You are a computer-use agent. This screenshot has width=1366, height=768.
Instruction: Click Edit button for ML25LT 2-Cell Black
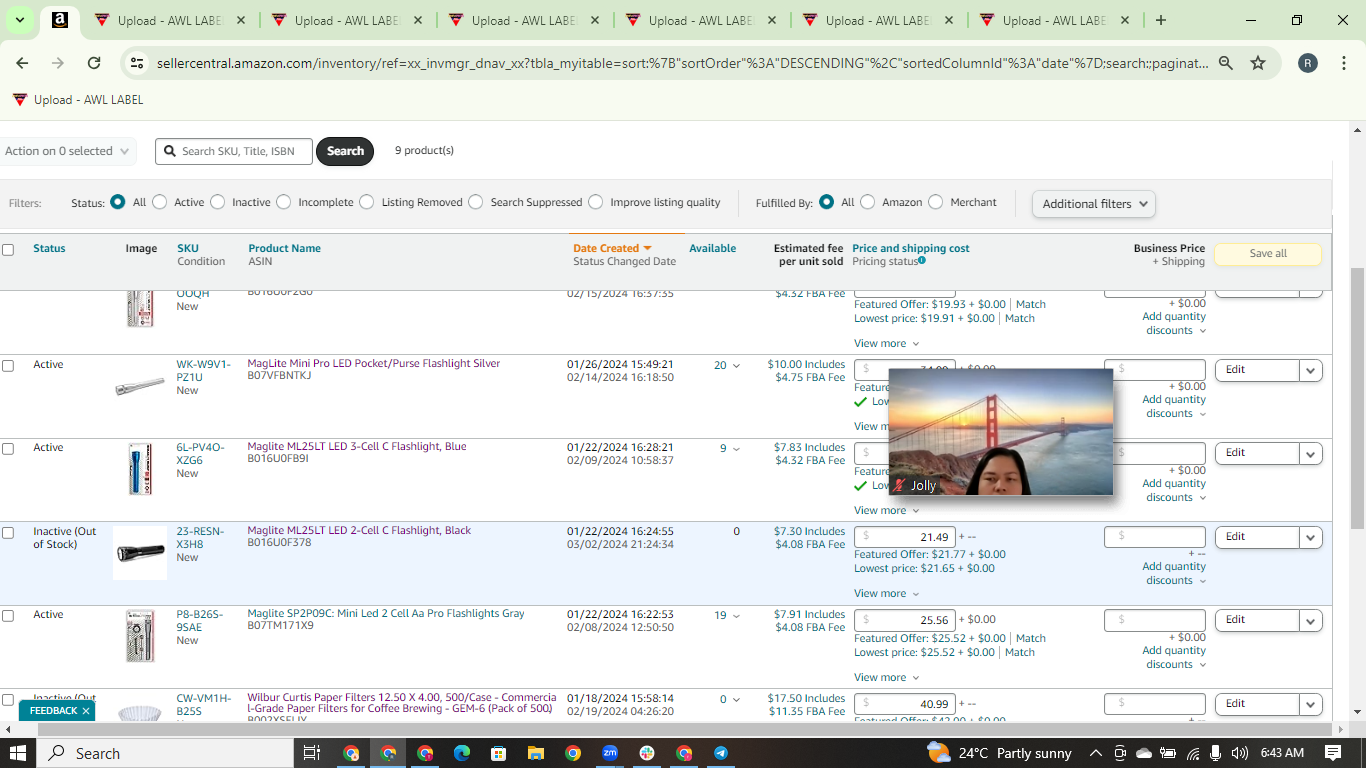[x=1257, y=537]
